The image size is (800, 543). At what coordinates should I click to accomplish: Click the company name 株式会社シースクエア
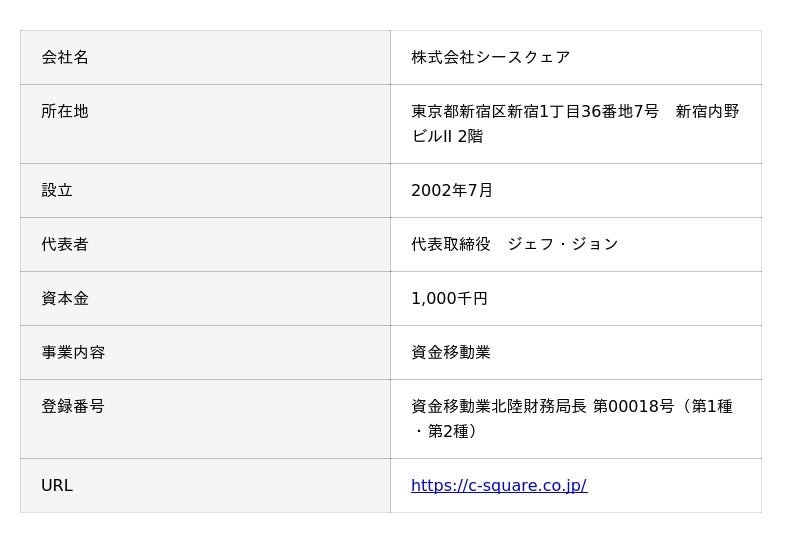coord(490,58)
